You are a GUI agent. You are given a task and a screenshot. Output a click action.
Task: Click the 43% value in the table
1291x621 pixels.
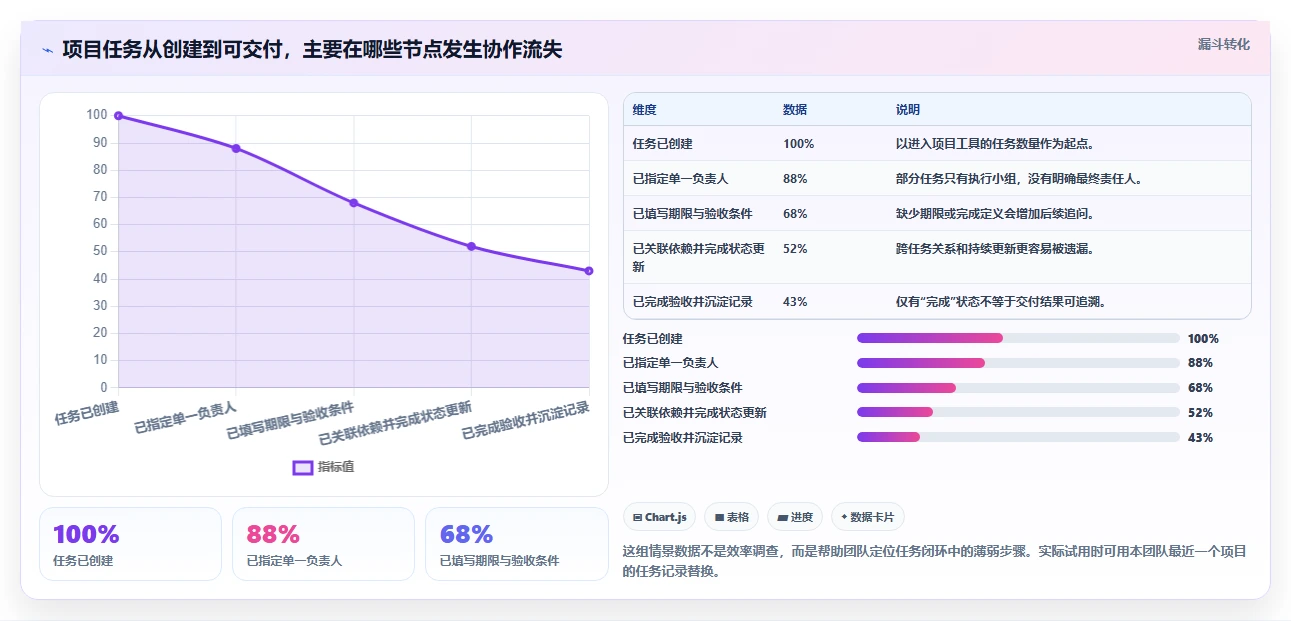[795, 302]
